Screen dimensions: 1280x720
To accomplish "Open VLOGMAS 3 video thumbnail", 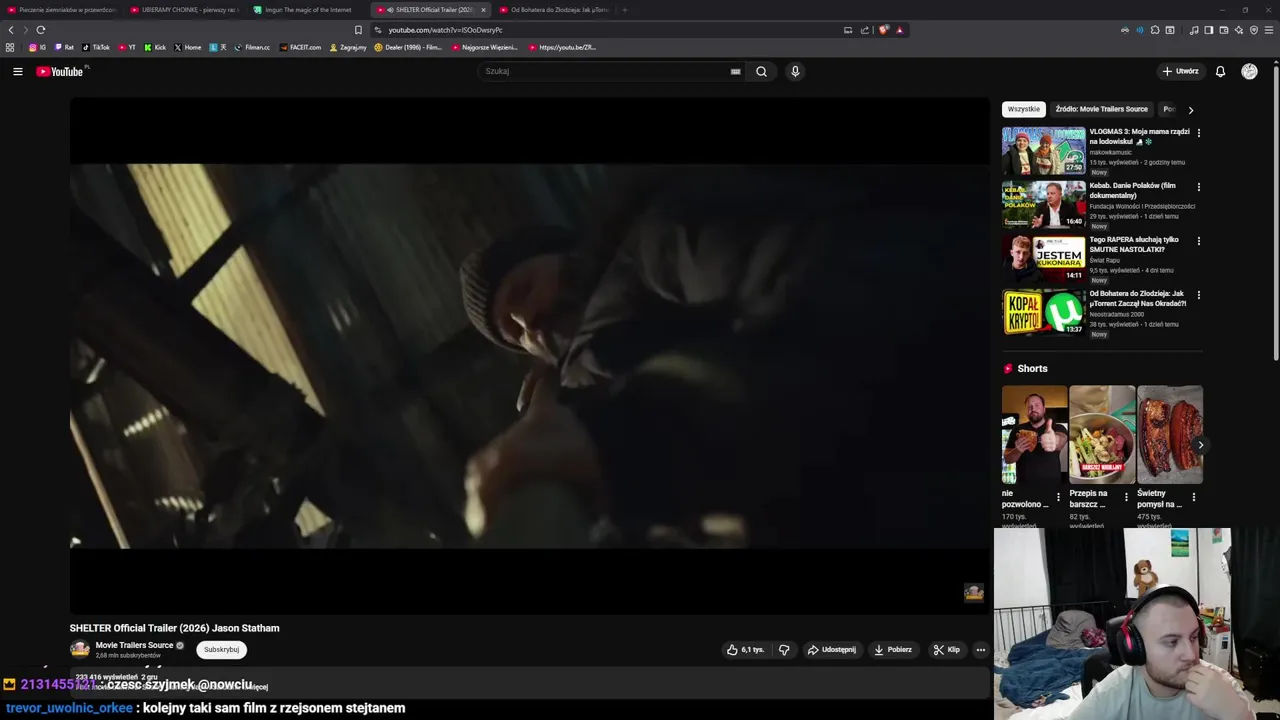I will [x=1043, y=151].
